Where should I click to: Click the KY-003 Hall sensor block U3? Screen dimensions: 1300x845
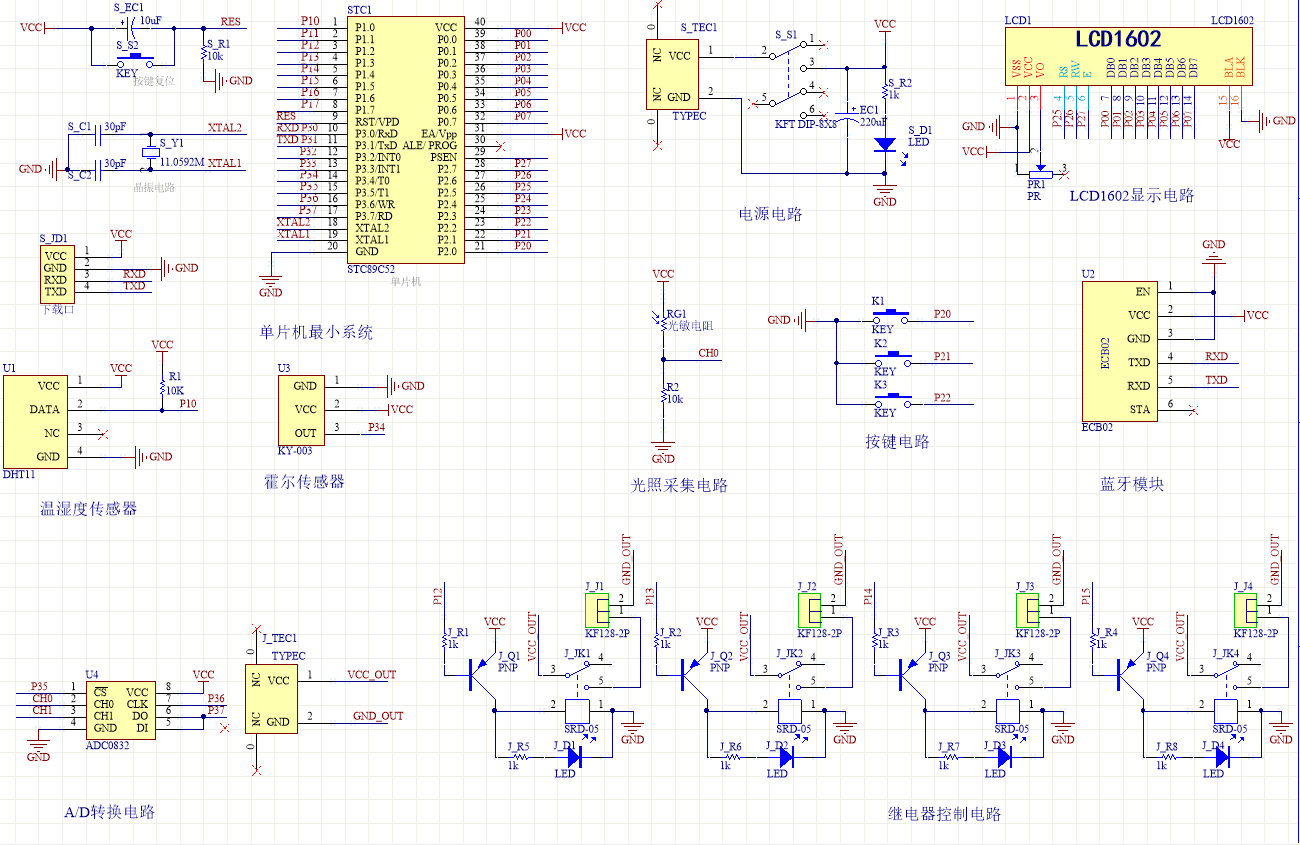click(304, 409)
